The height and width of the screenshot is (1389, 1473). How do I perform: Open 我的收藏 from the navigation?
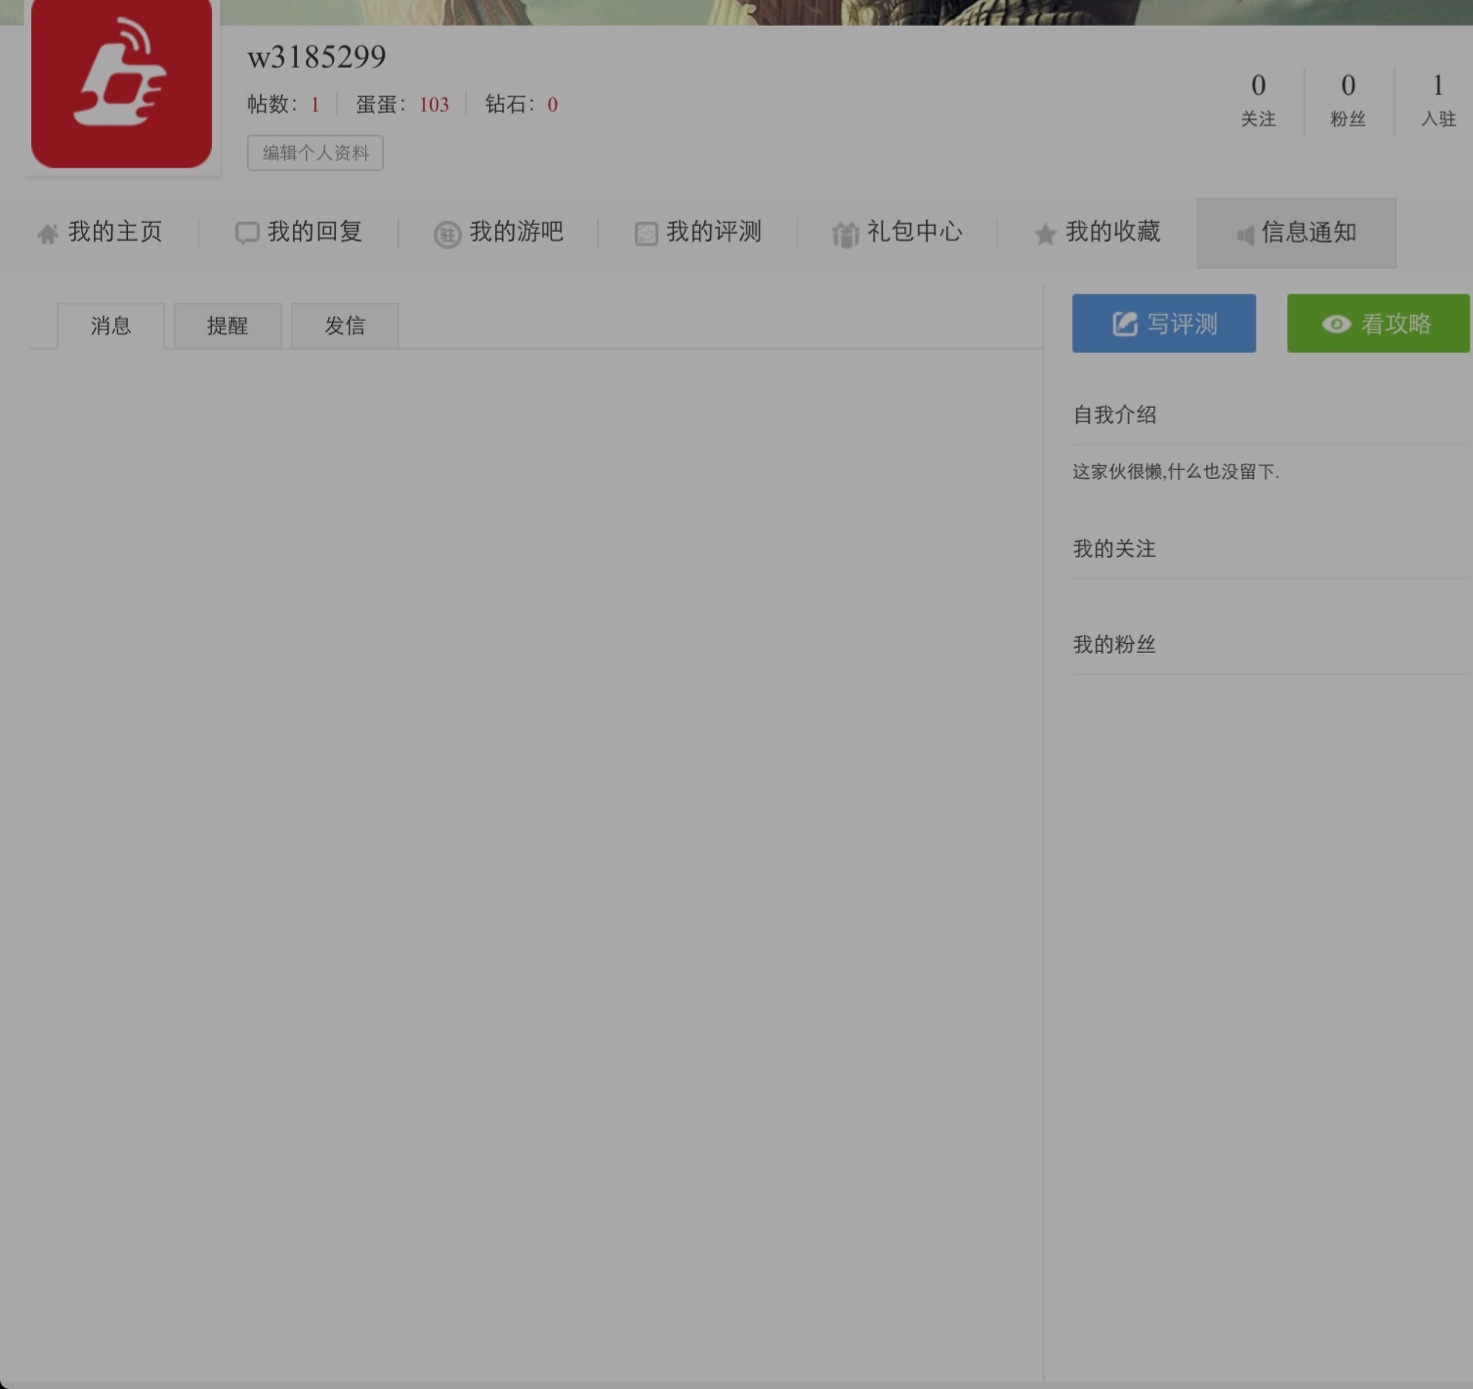(1098, 233)
